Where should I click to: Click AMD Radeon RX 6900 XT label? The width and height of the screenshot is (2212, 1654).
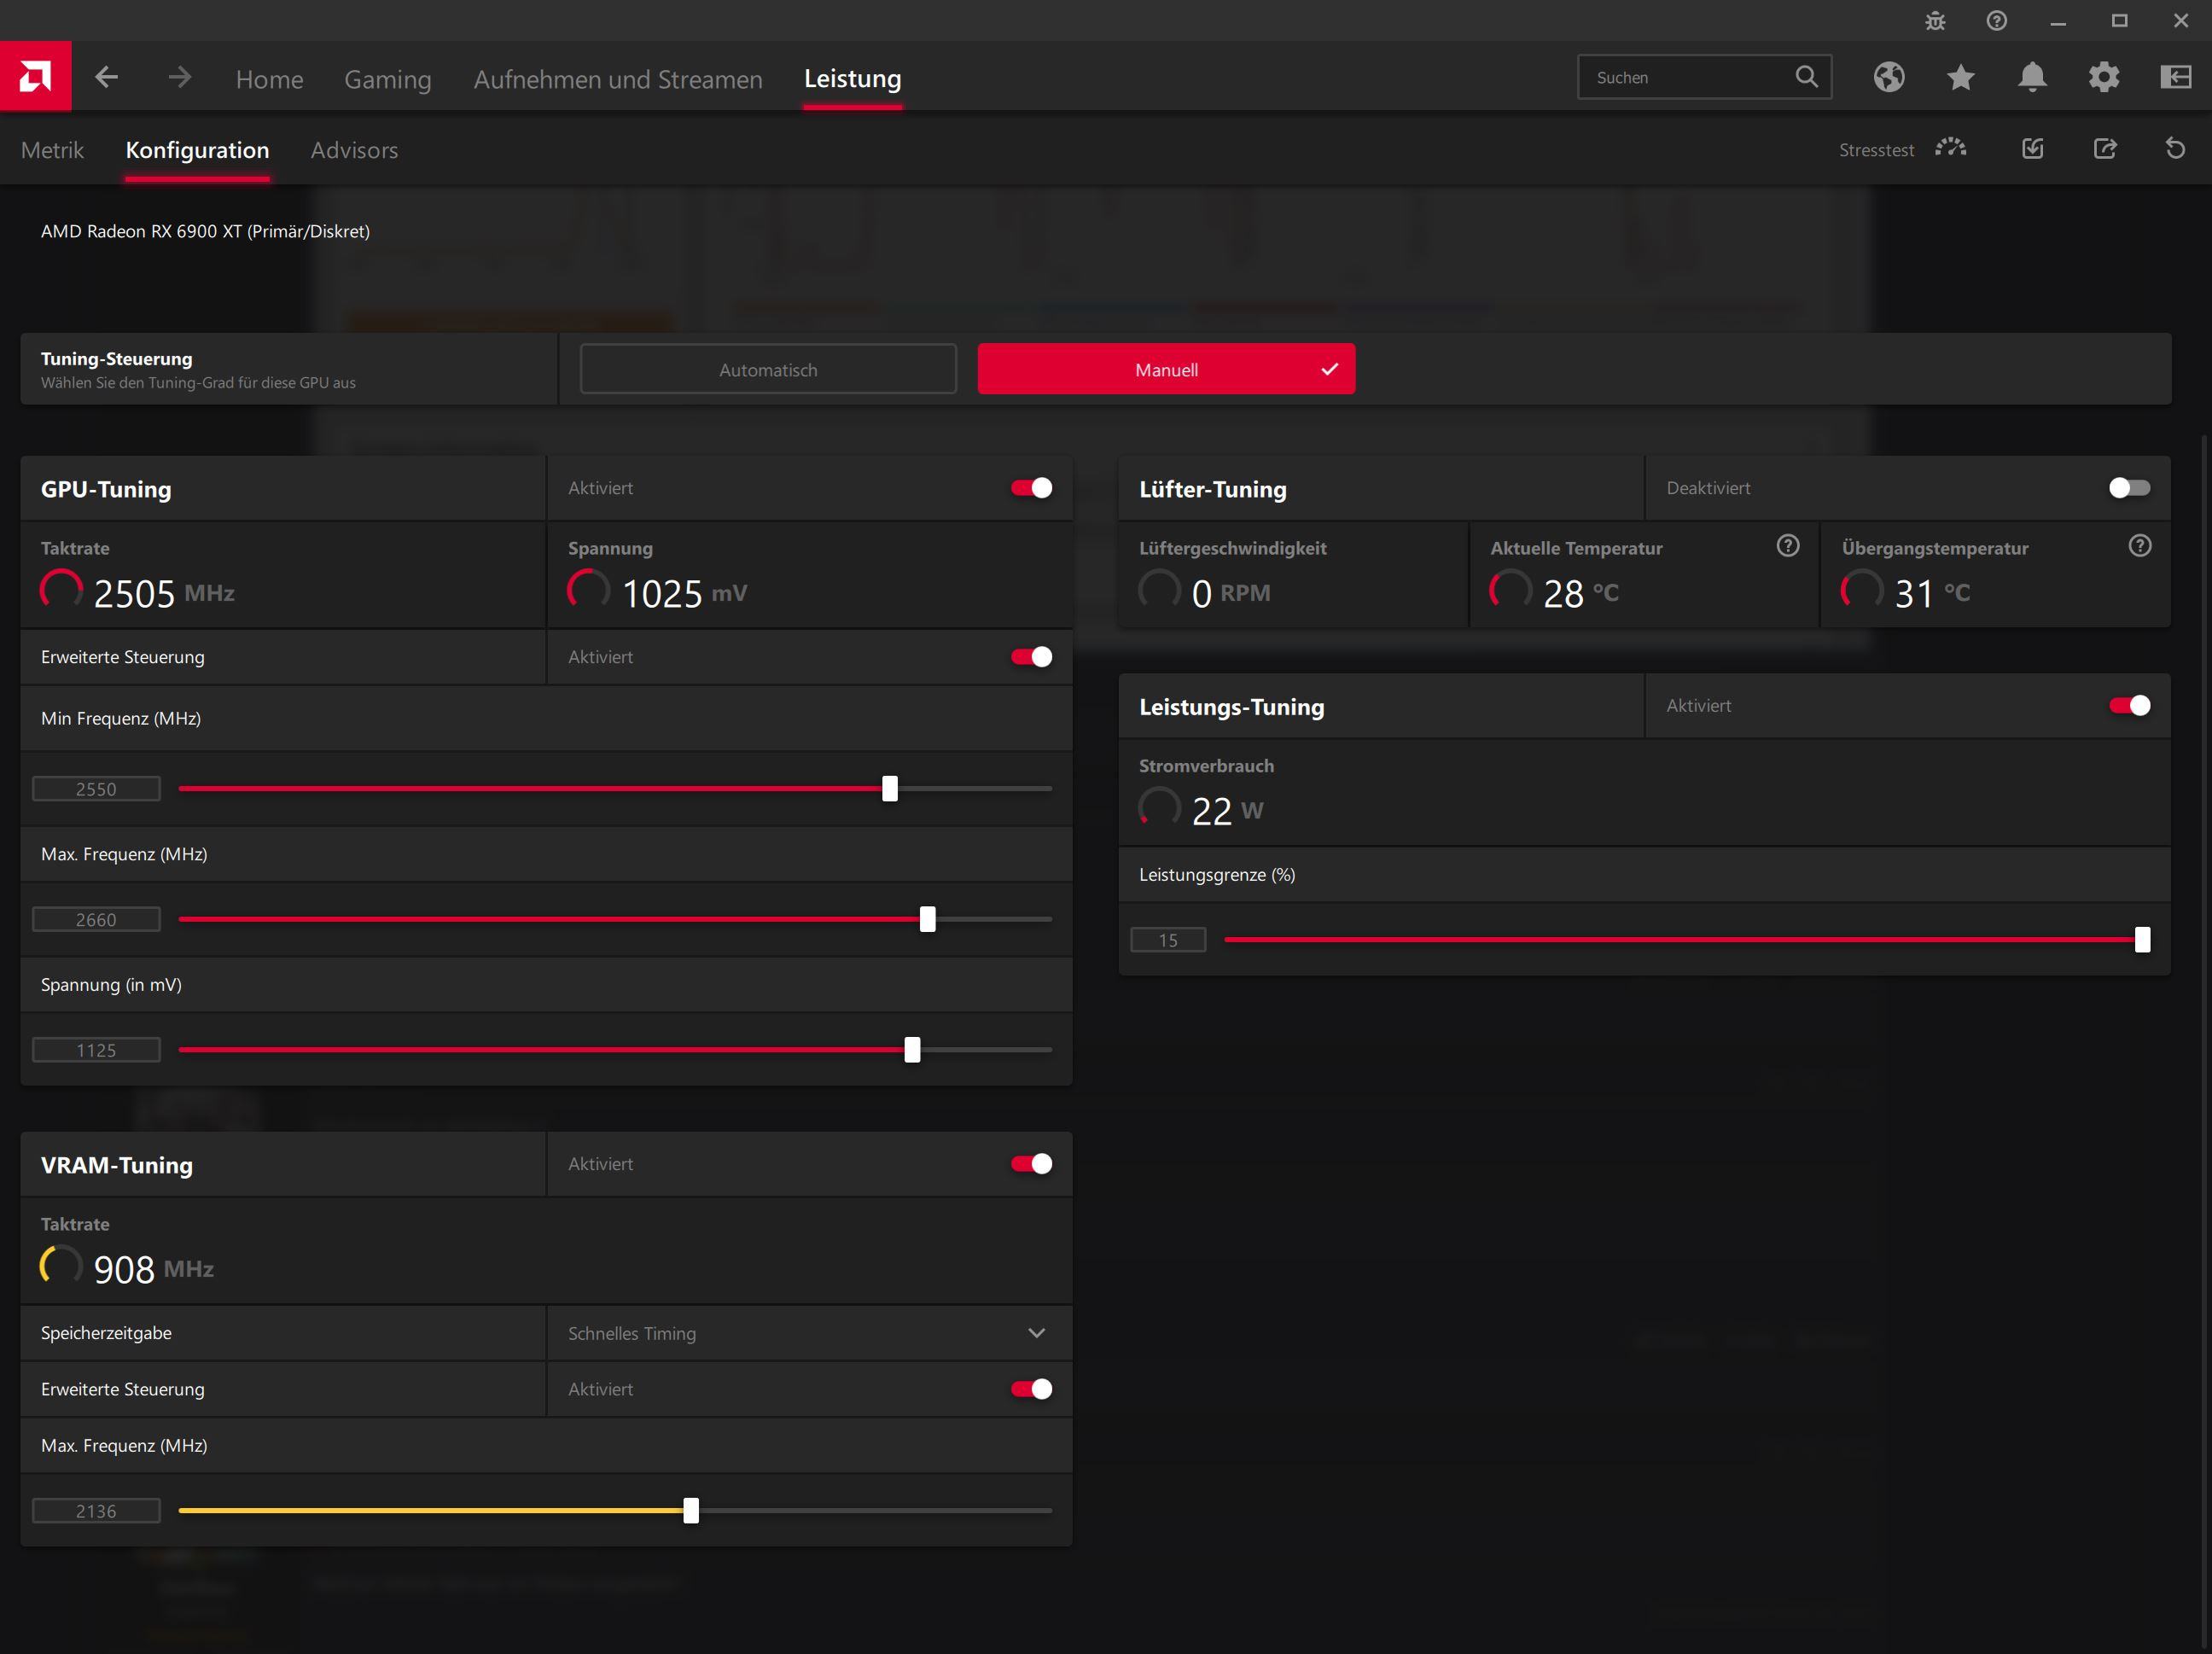tap(205, 231)
